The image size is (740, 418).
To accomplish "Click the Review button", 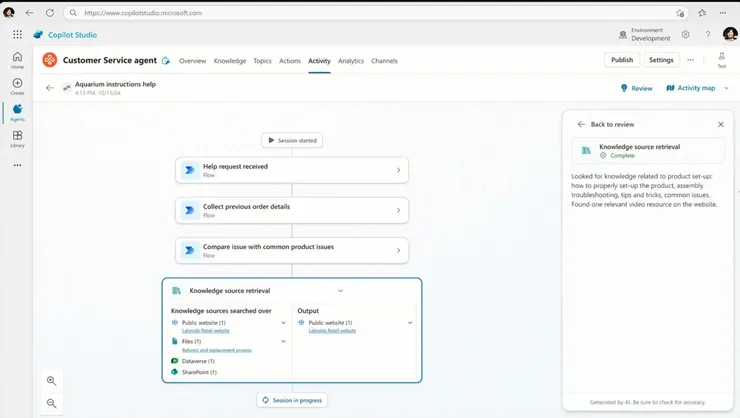I will 637,88.
